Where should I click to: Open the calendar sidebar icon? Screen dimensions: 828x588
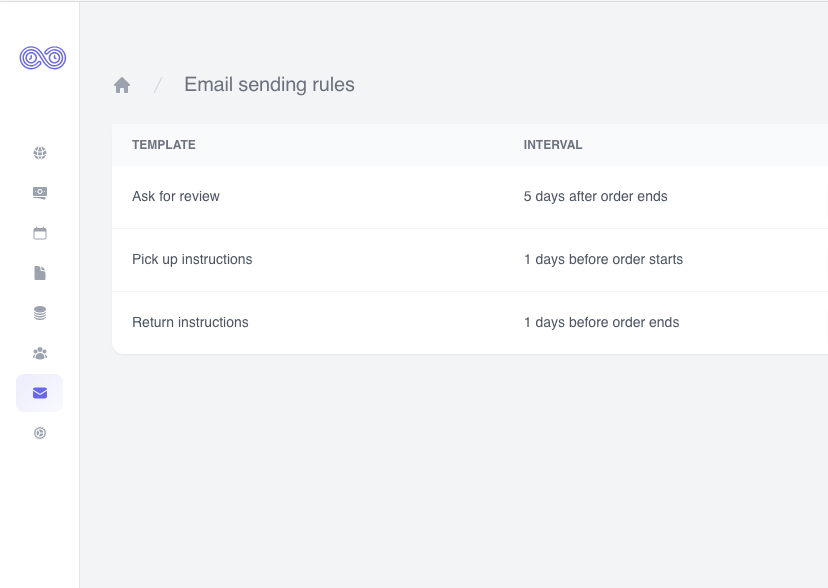click(x=40, y=233)
